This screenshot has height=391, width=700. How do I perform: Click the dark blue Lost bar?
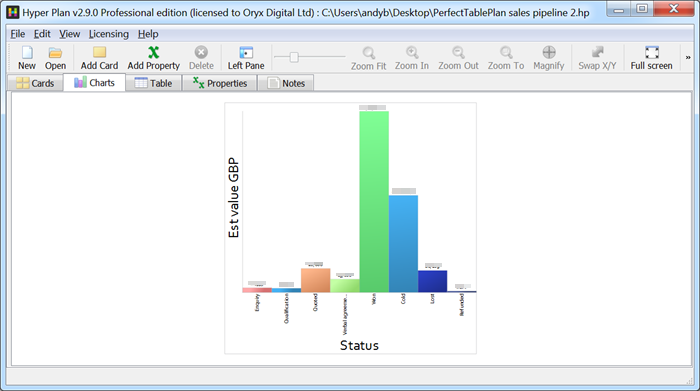coord(432,281)
